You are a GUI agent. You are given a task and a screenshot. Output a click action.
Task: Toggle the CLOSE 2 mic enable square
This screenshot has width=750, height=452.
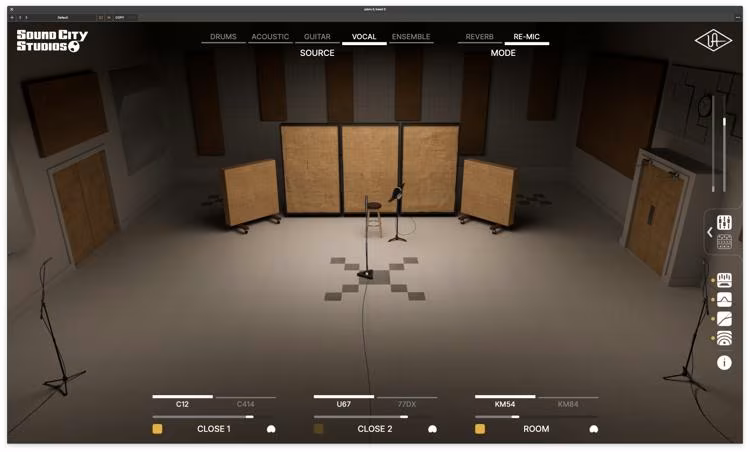[319, 429]
